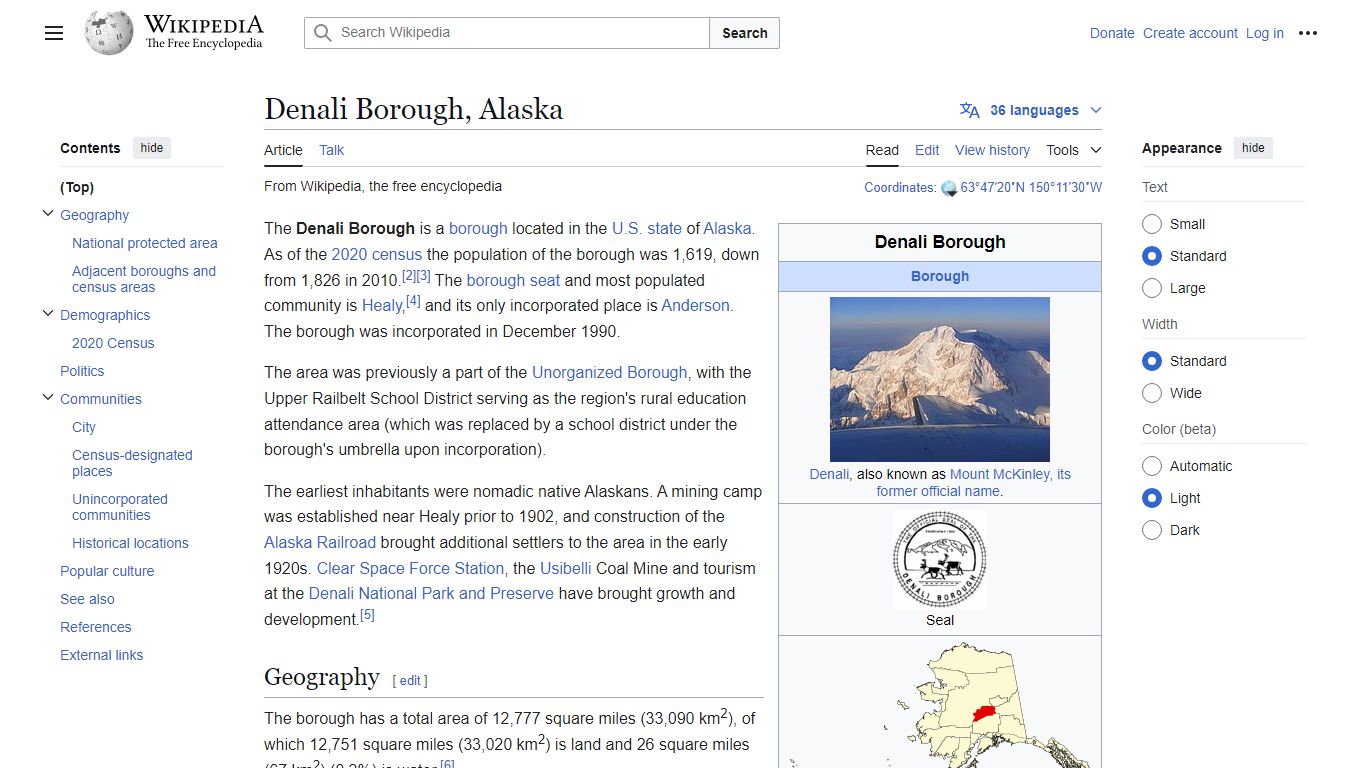The image size is (1366, 768).
Task: Open the Alaska location map image
Action: pos(940,705)
